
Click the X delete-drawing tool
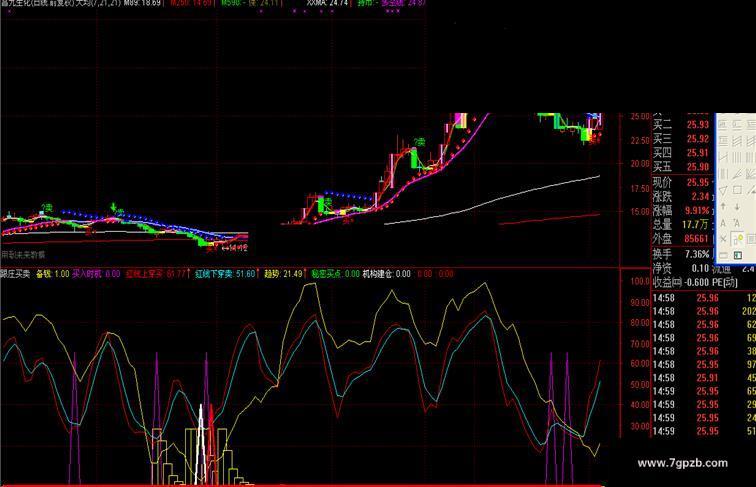[x=723, y=238]
